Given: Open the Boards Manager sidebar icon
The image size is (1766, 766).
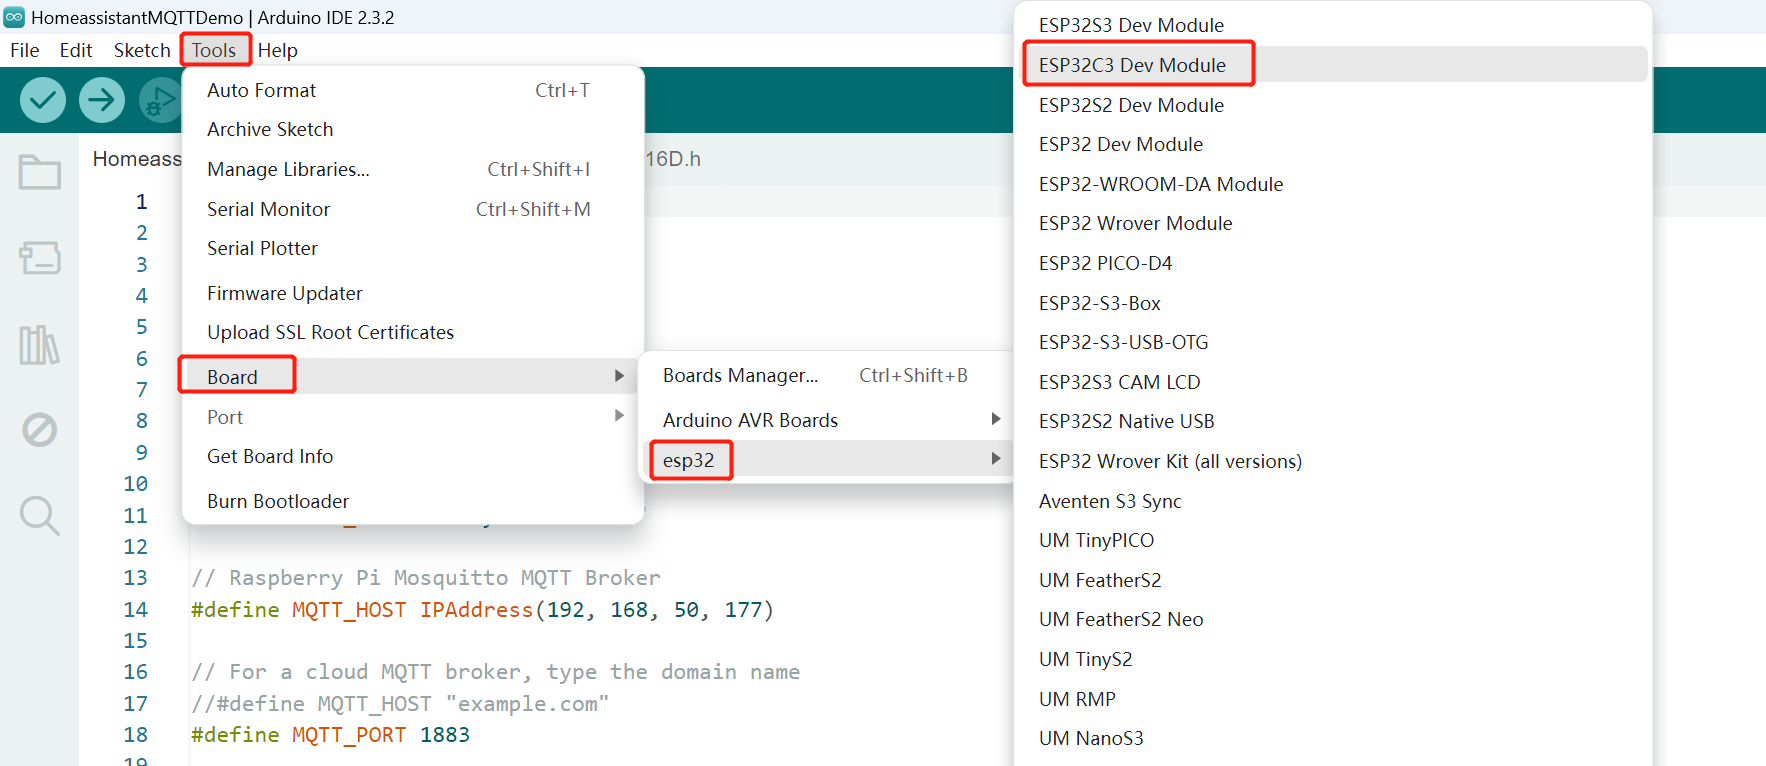Looking at the screenshot, I should [x=40, y=258].
